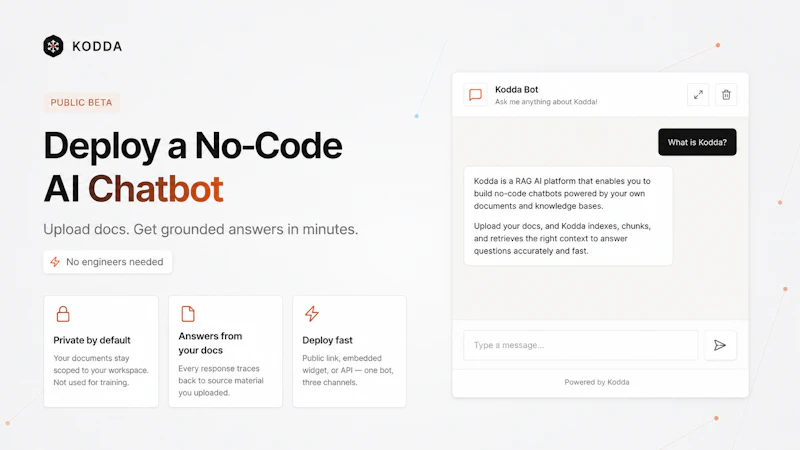Click the chat bubble icon in Kodda Bot header

476,95
